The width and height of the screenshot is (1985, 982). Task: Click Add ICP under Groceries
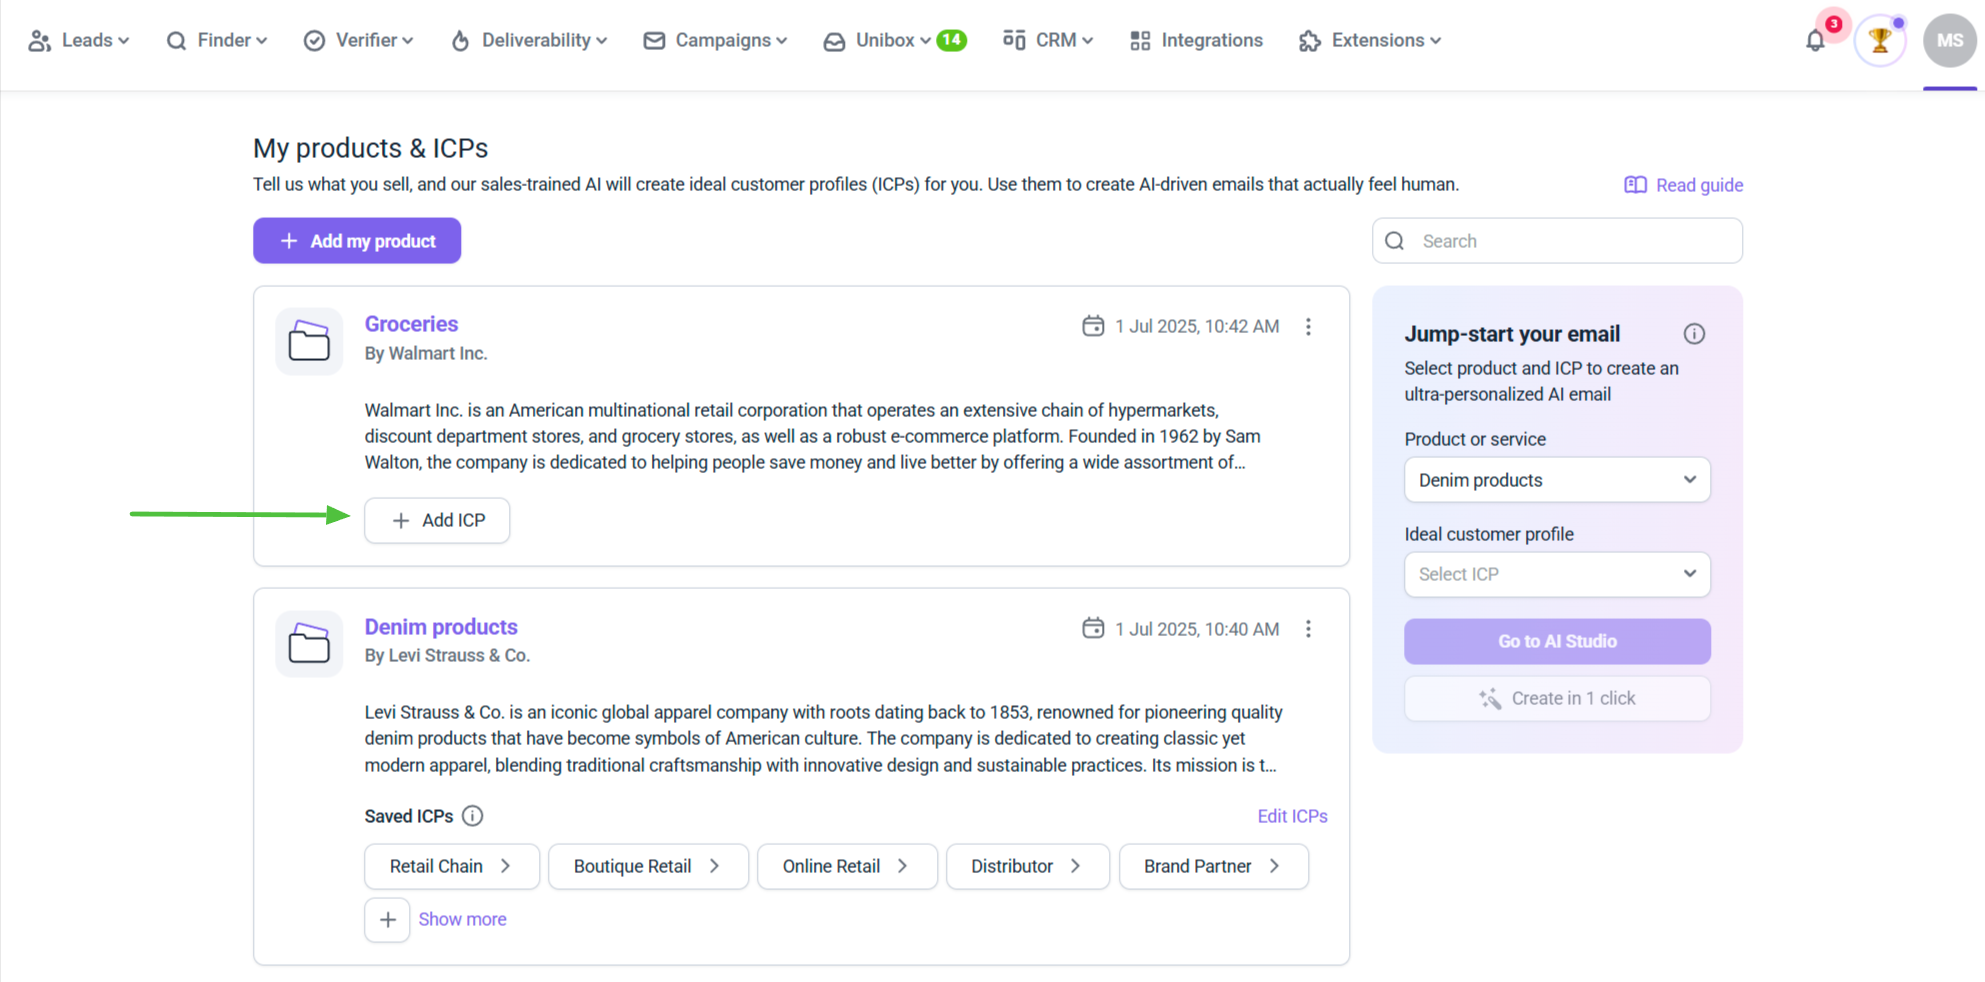pyautogui.click(x=437, y=521)
